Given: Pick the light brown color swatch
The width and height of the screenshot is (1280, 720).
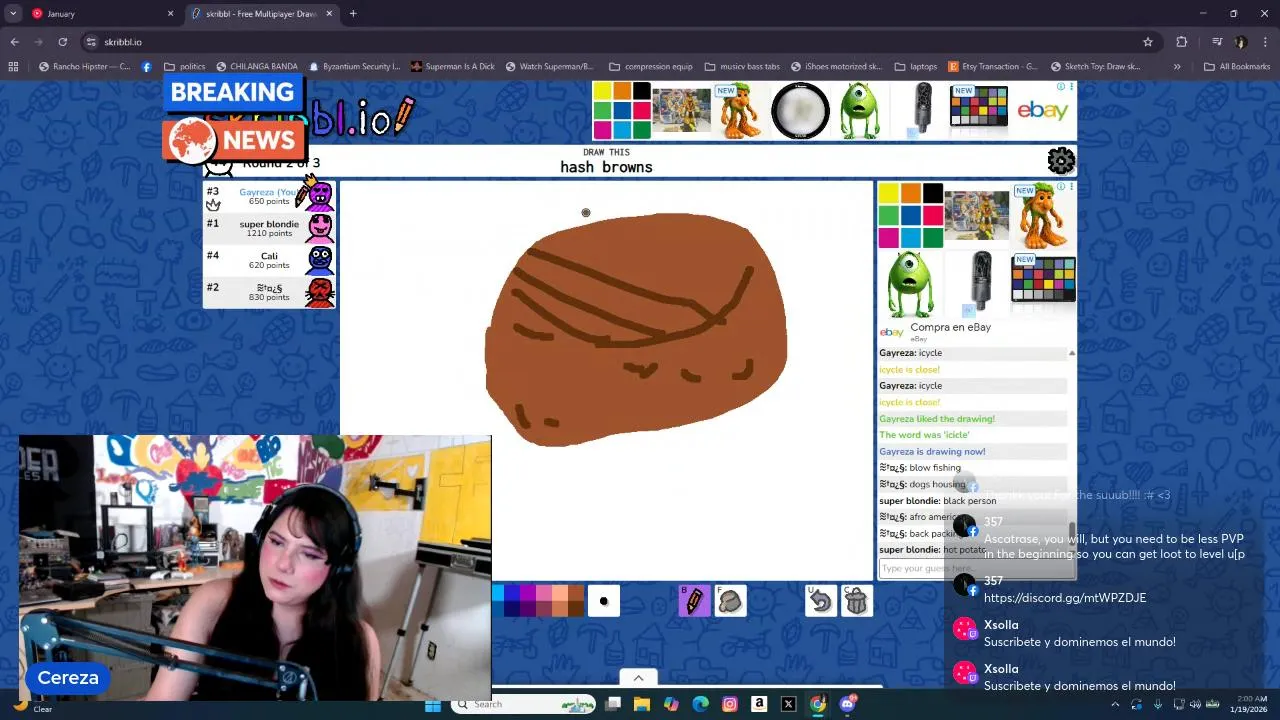Looking at the screenshot, I should (x=576, y=593).
